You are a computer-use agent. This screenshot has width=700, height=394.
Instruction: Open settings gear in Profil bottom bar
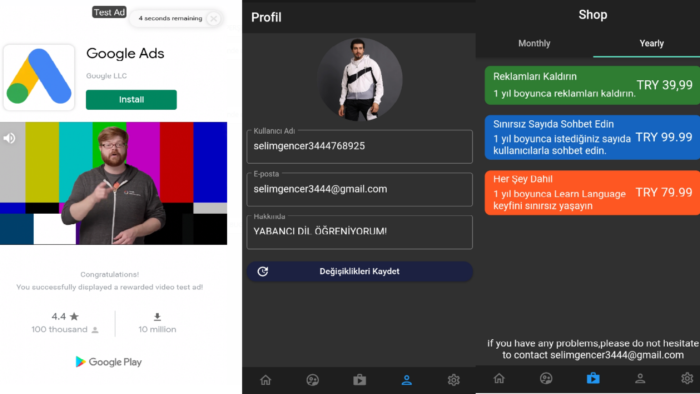(454, 380)
